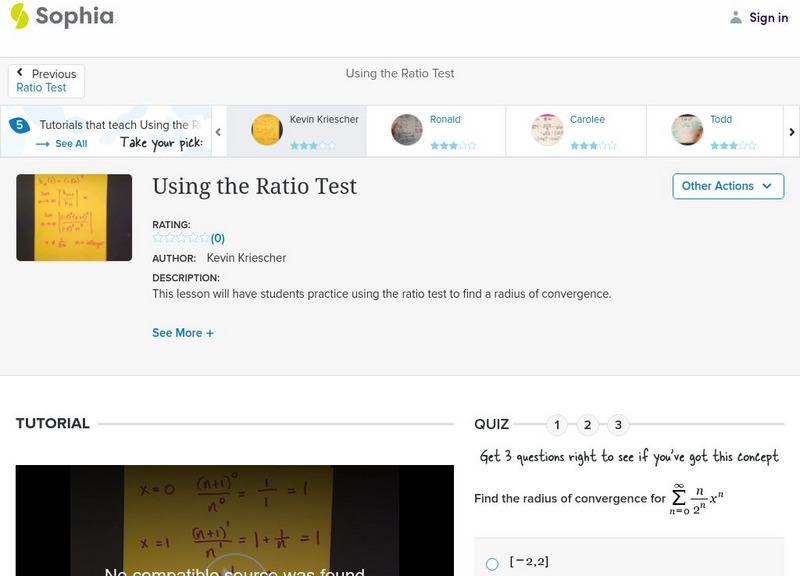Click the right carousel chevron arrow

791,131
